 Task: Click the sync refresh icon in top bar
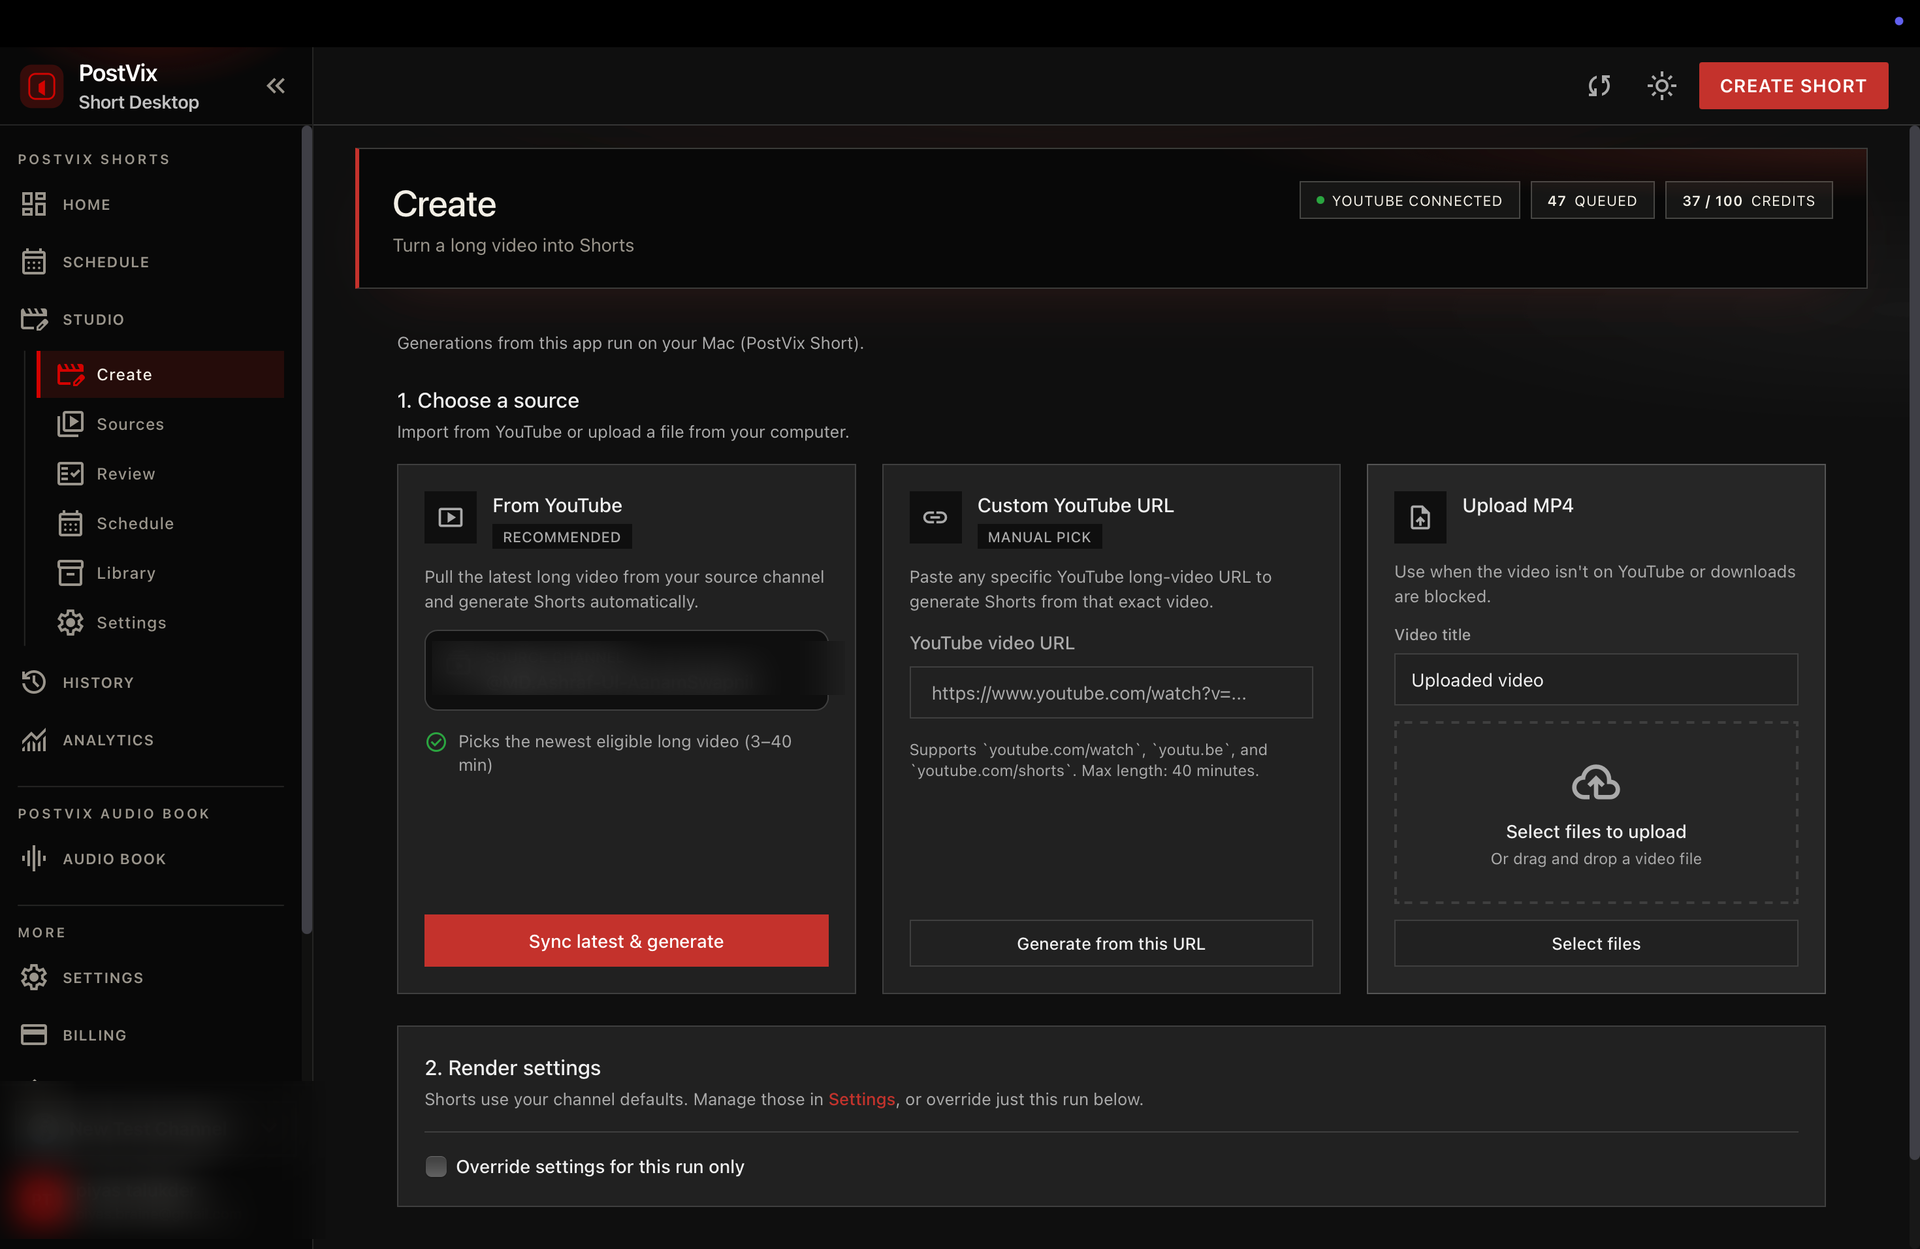(x=1599, y=86)
